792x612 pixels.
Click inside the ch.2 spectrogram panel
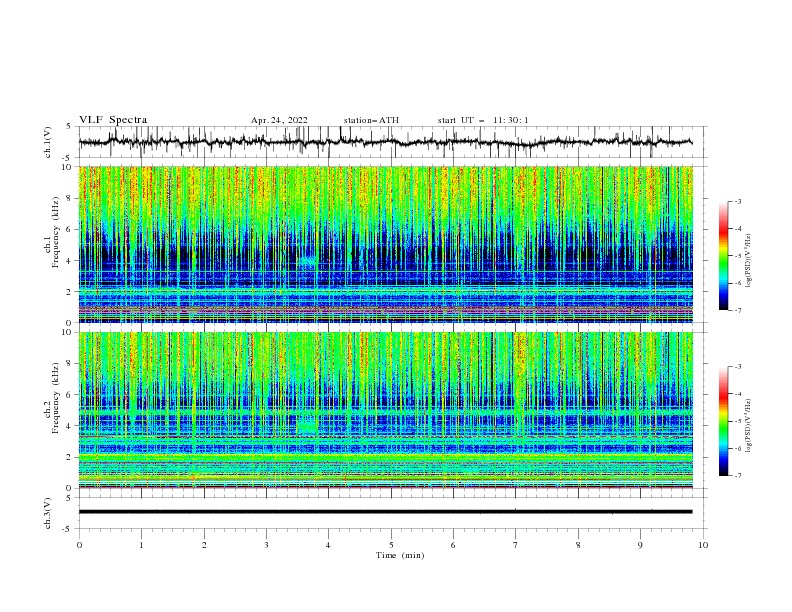pos(385,410)
